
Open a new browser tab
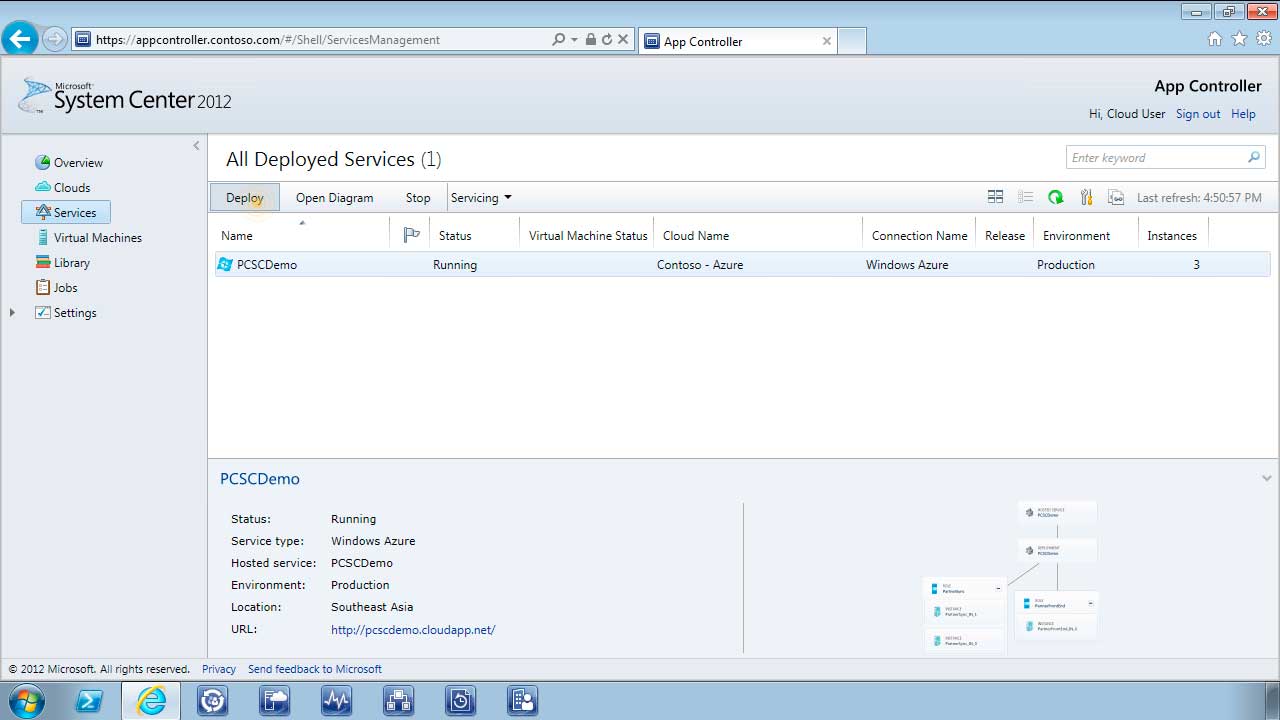[x=851, y=41]
